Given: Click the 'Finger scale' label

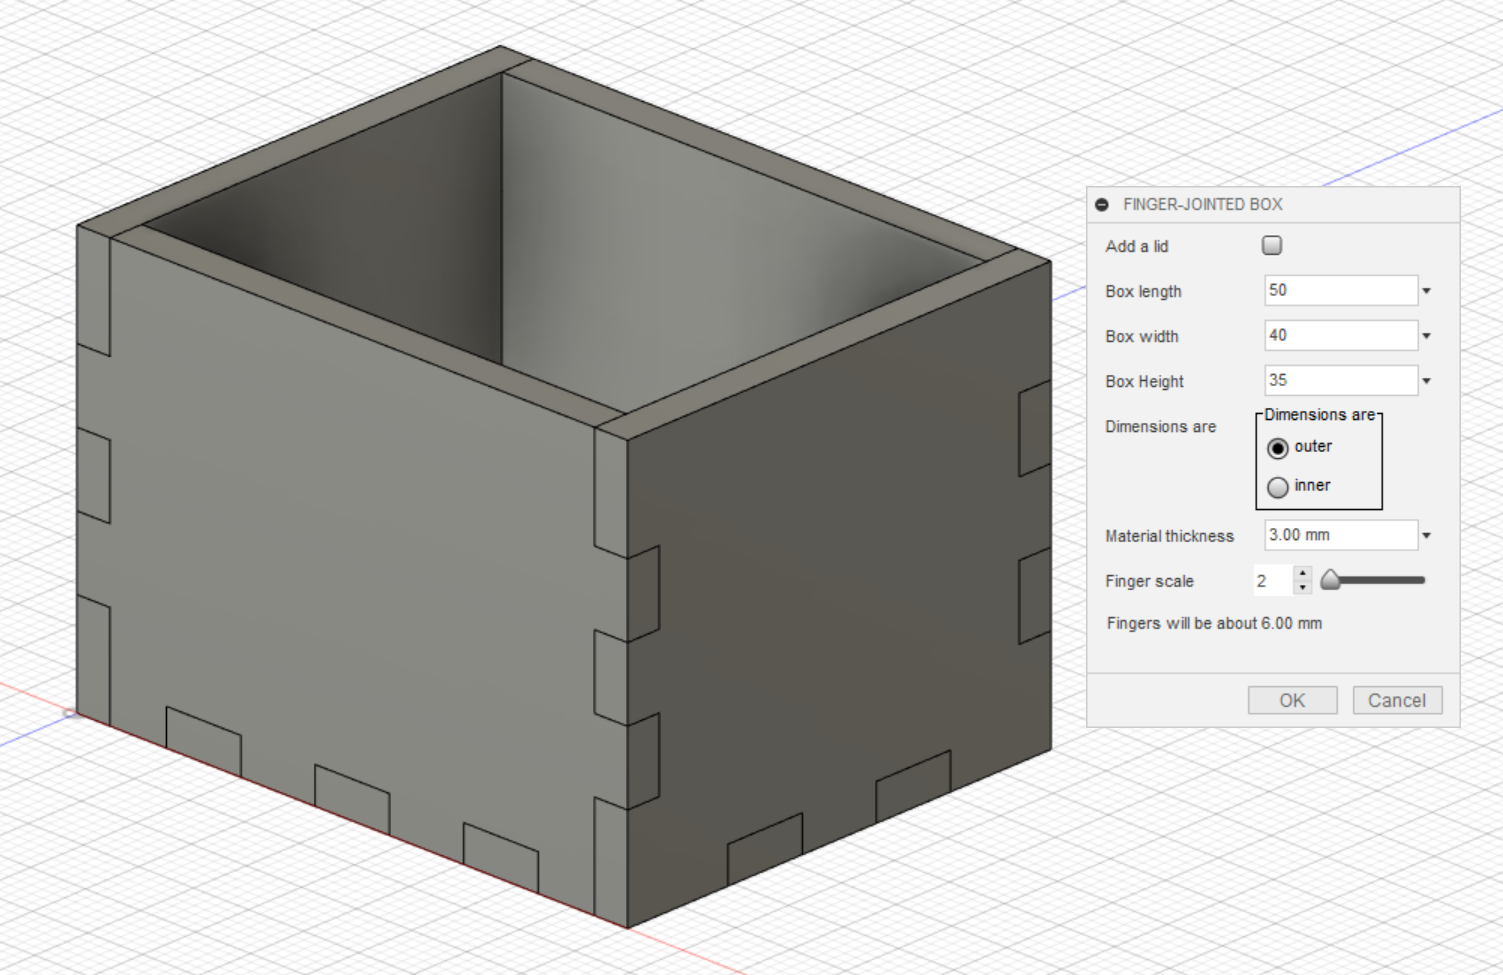Looking at the screenshot, I should click(x=1149, y=581).
